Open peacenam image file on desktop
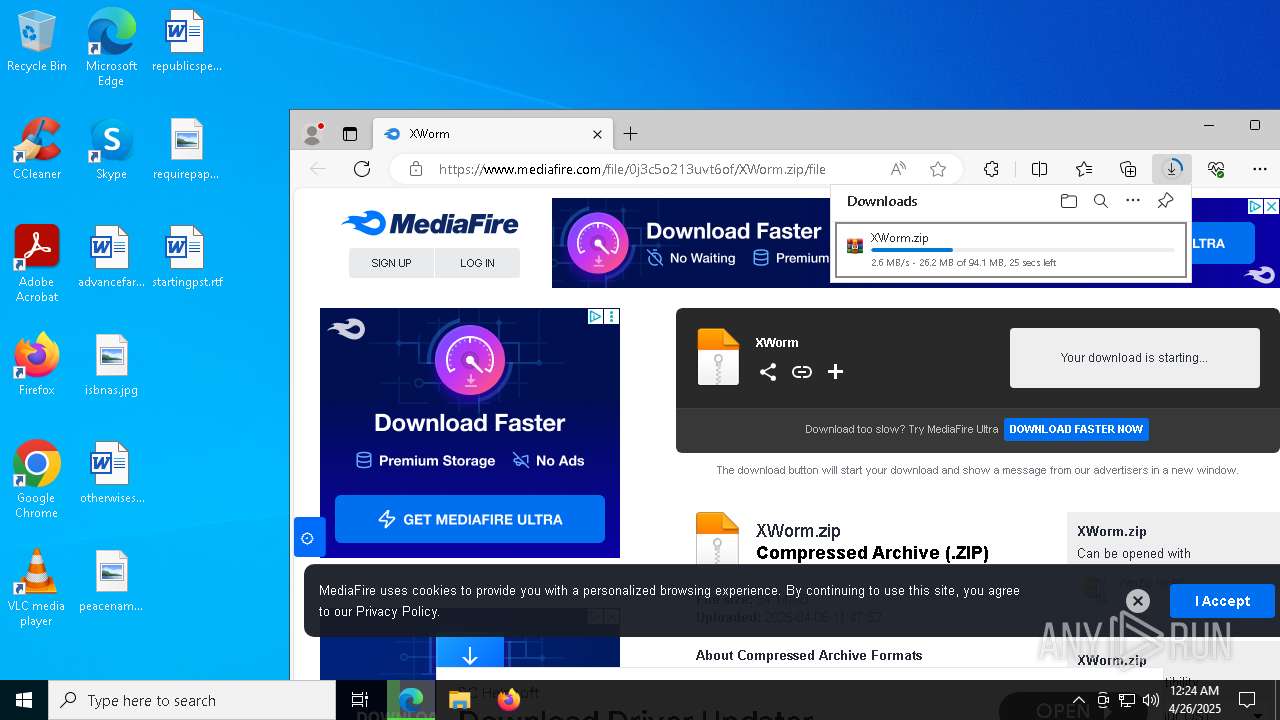The image size is (1280, 720). 111,582
